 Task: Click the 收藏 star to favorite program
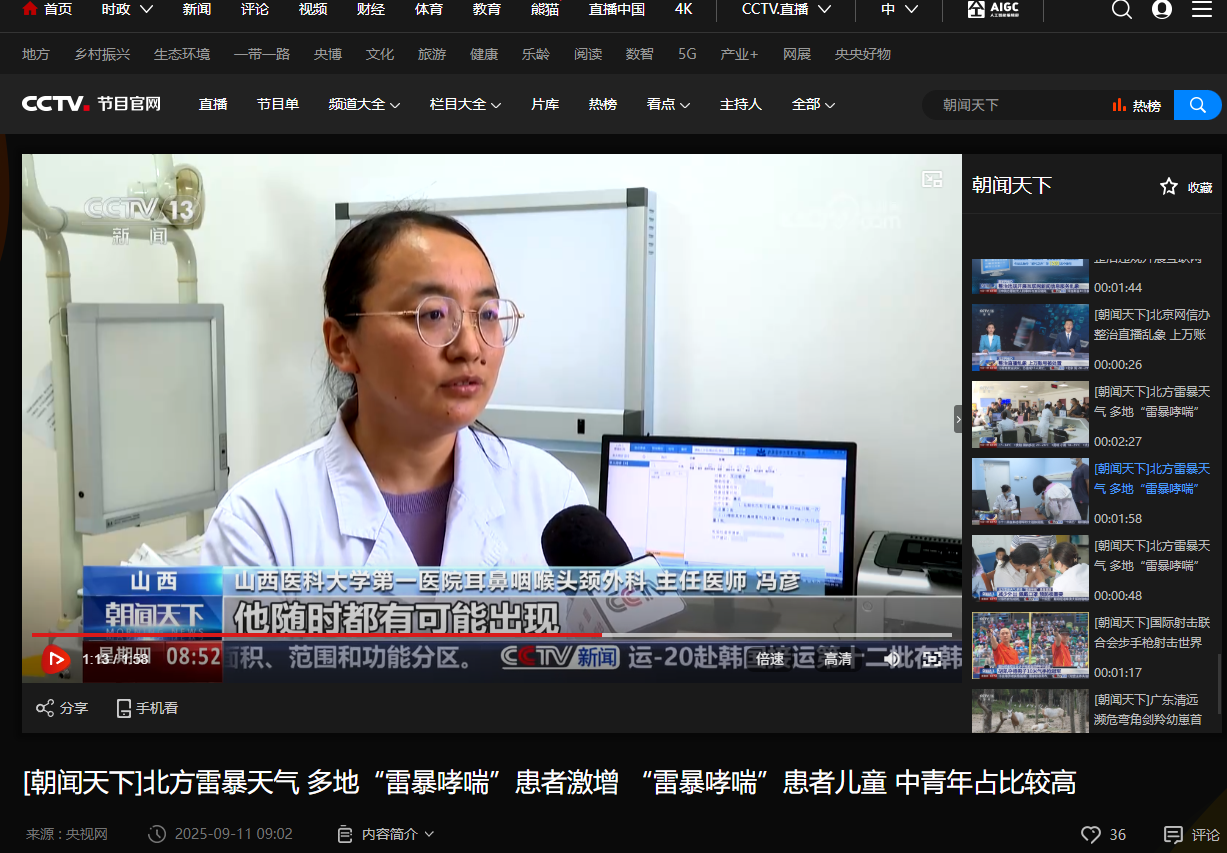(x=1169, y=186)
